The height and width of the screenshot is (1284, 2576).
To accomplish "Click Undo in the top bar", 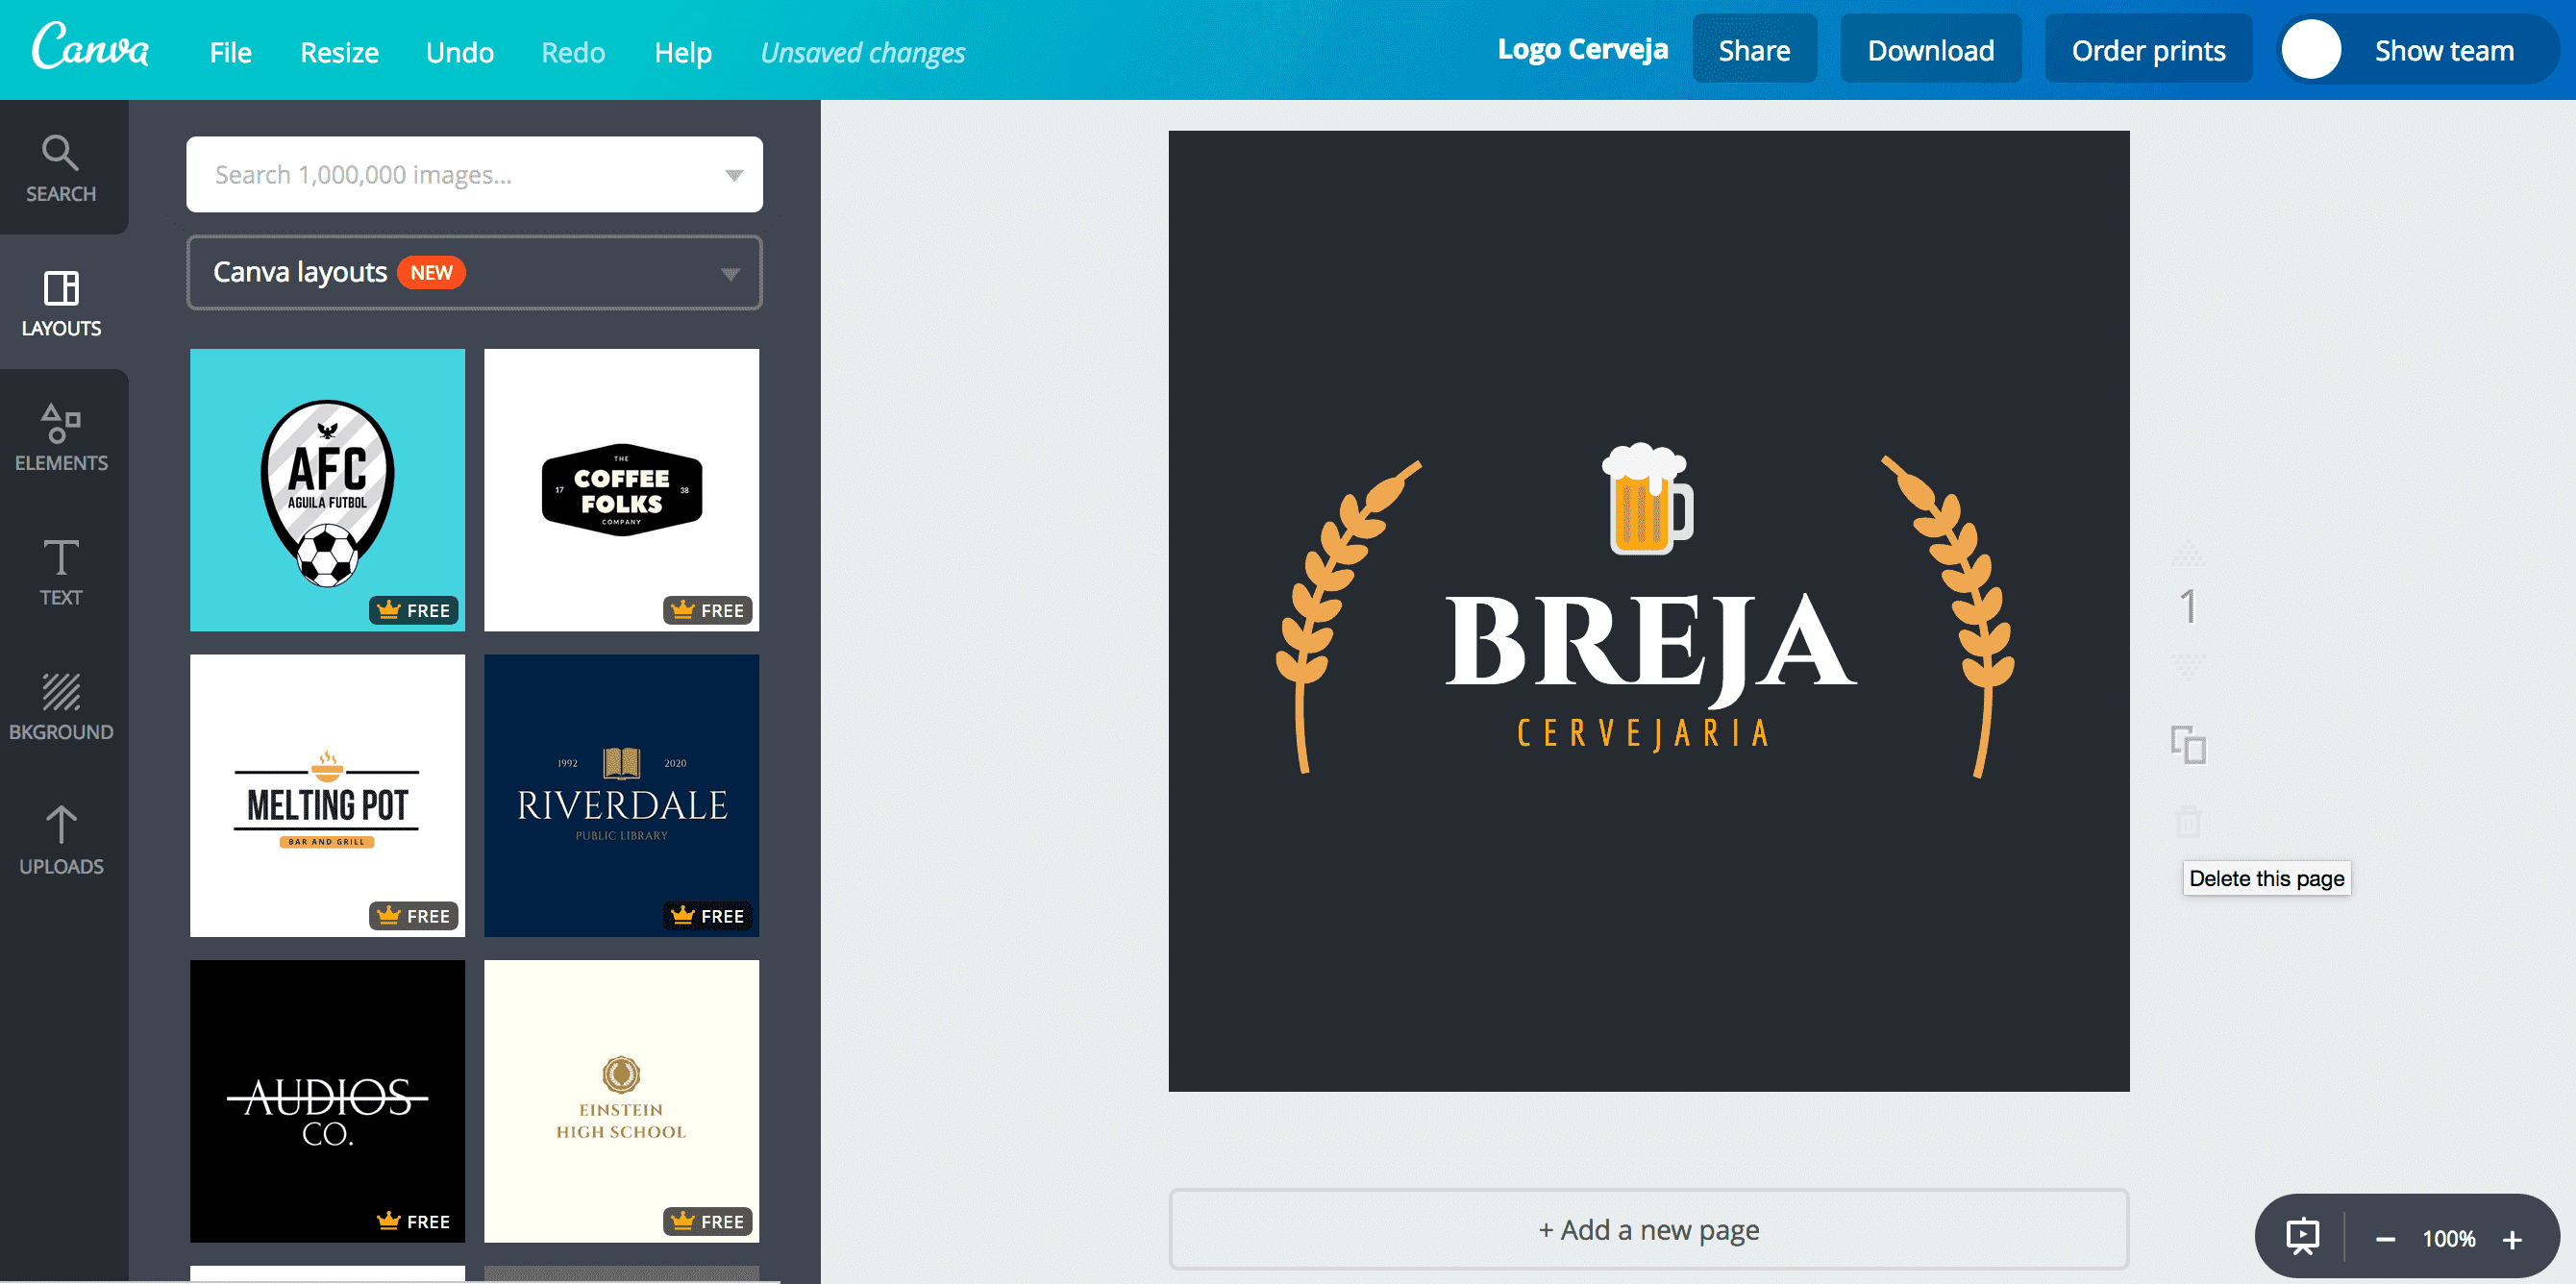I will [459, 52].
